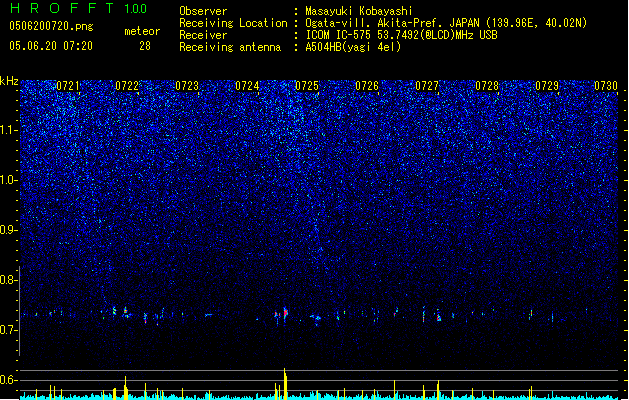This screenshot has width=629, height=400.
Task: Click the 0.8 frequency axis label
Action: [9, 280]
